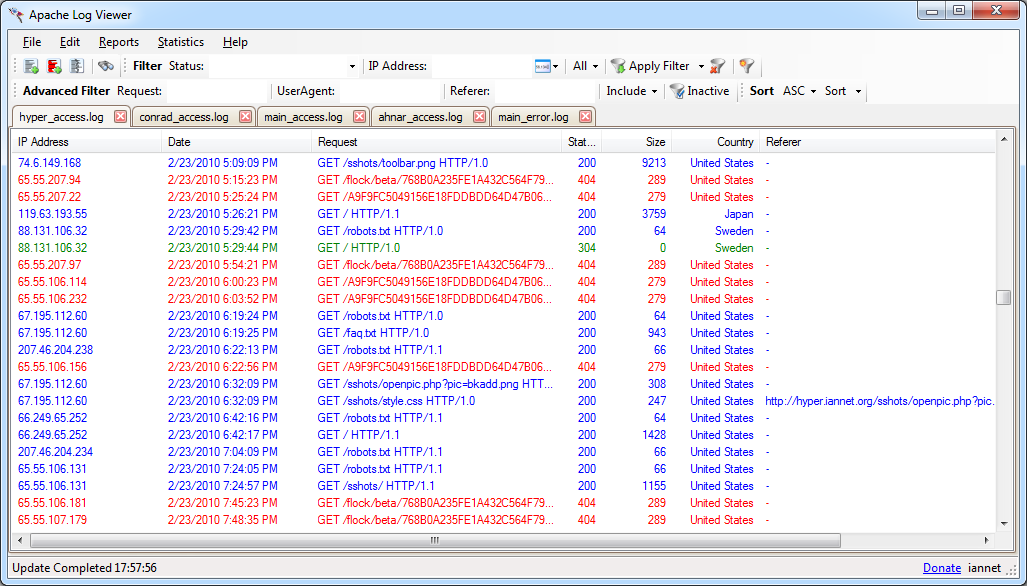Image resolution: width=1027 pixels, height=586 pixels.
Task: Open a new log file
Action: pos(30,66)
